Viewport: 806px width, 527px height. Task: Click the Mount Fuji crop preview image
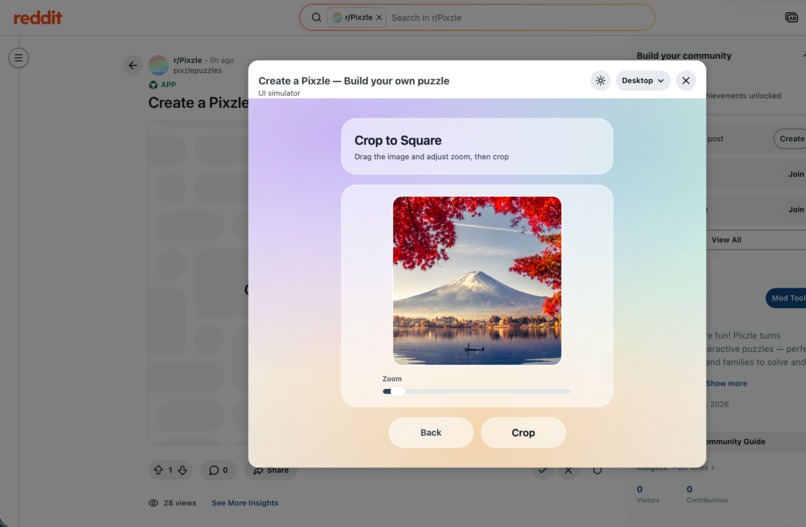(477, 281)
